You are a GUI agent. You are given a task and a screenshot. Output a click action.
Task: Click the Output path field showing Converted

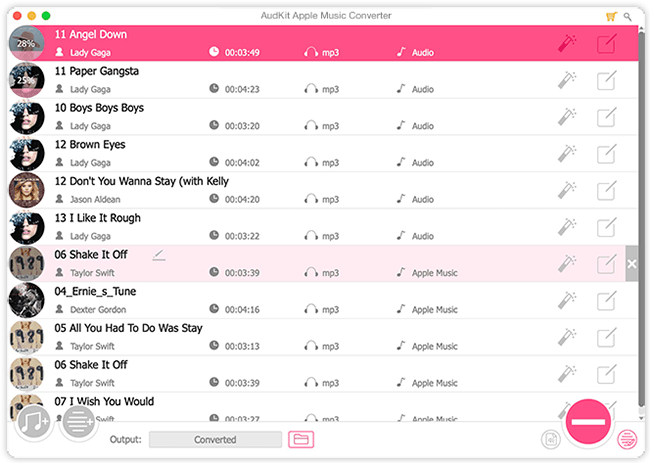click(215, 440)
